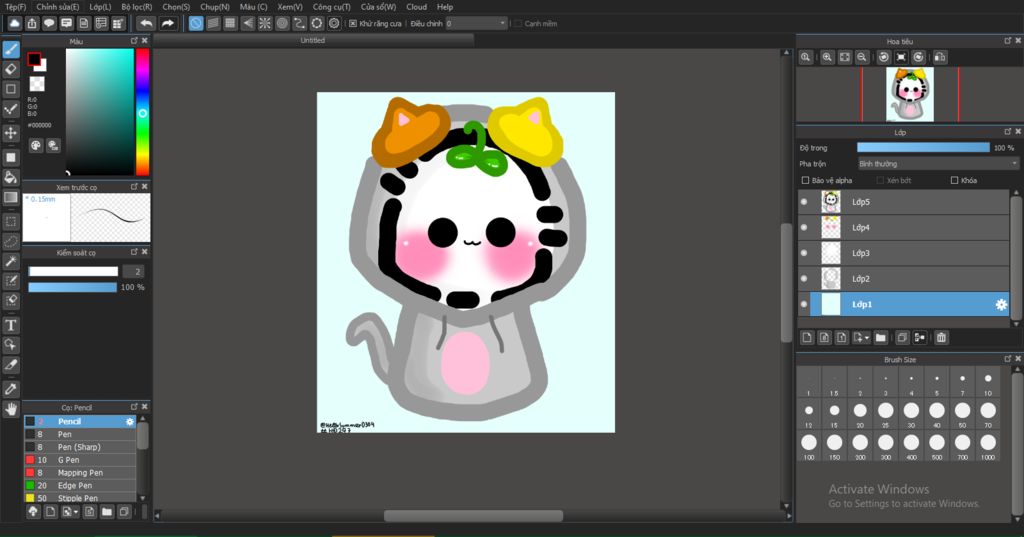Screen dimensions: 1024x537
Task: Click the foreground black color swatch
Action: click(x=34, y=59)
